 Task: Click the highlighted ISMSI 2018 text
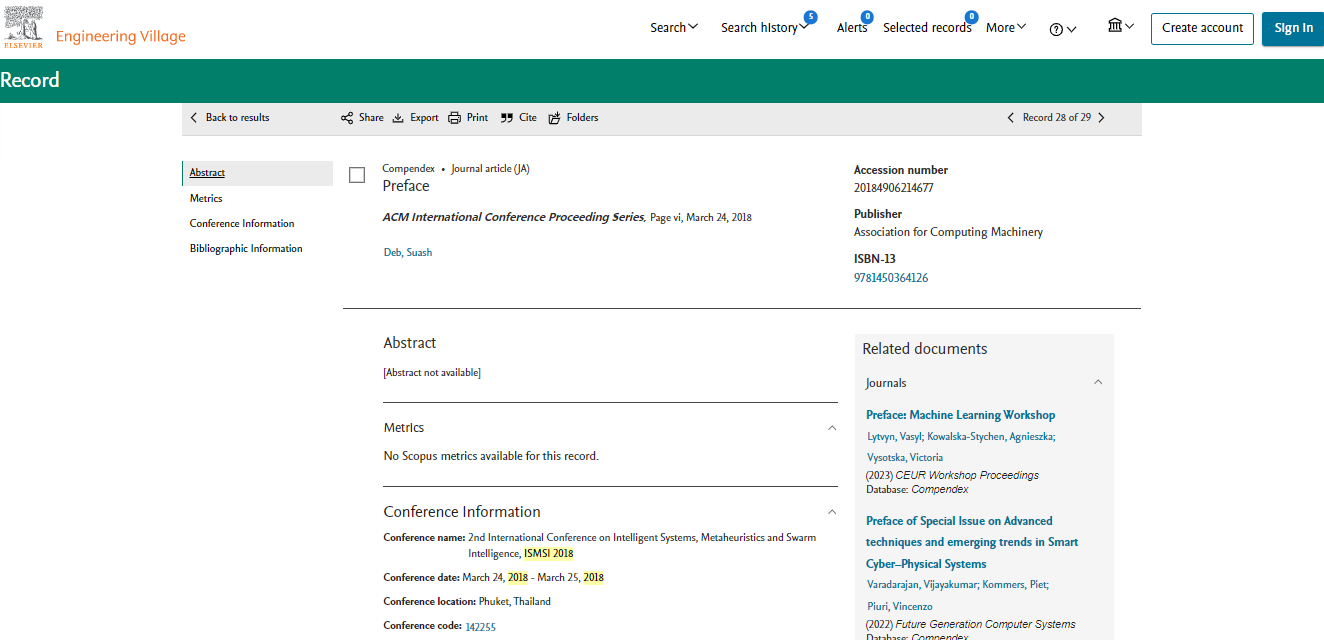tap(549, 553)
